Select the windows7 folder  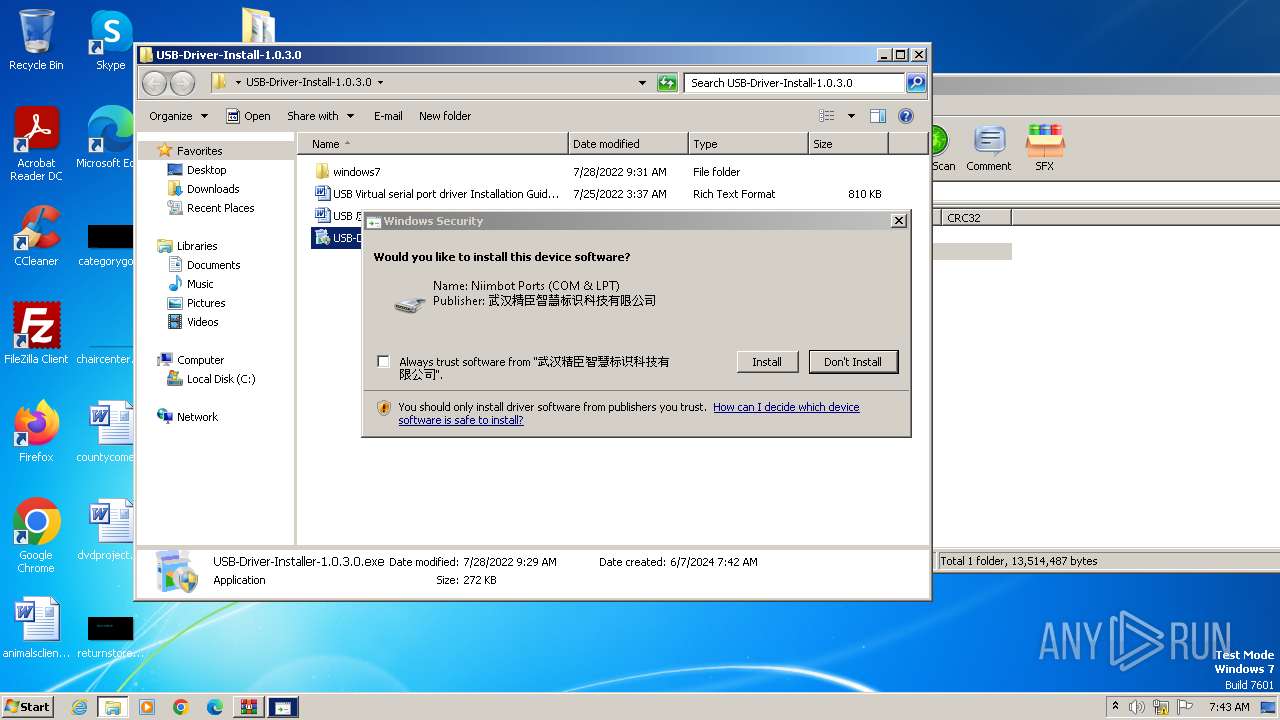356,172
